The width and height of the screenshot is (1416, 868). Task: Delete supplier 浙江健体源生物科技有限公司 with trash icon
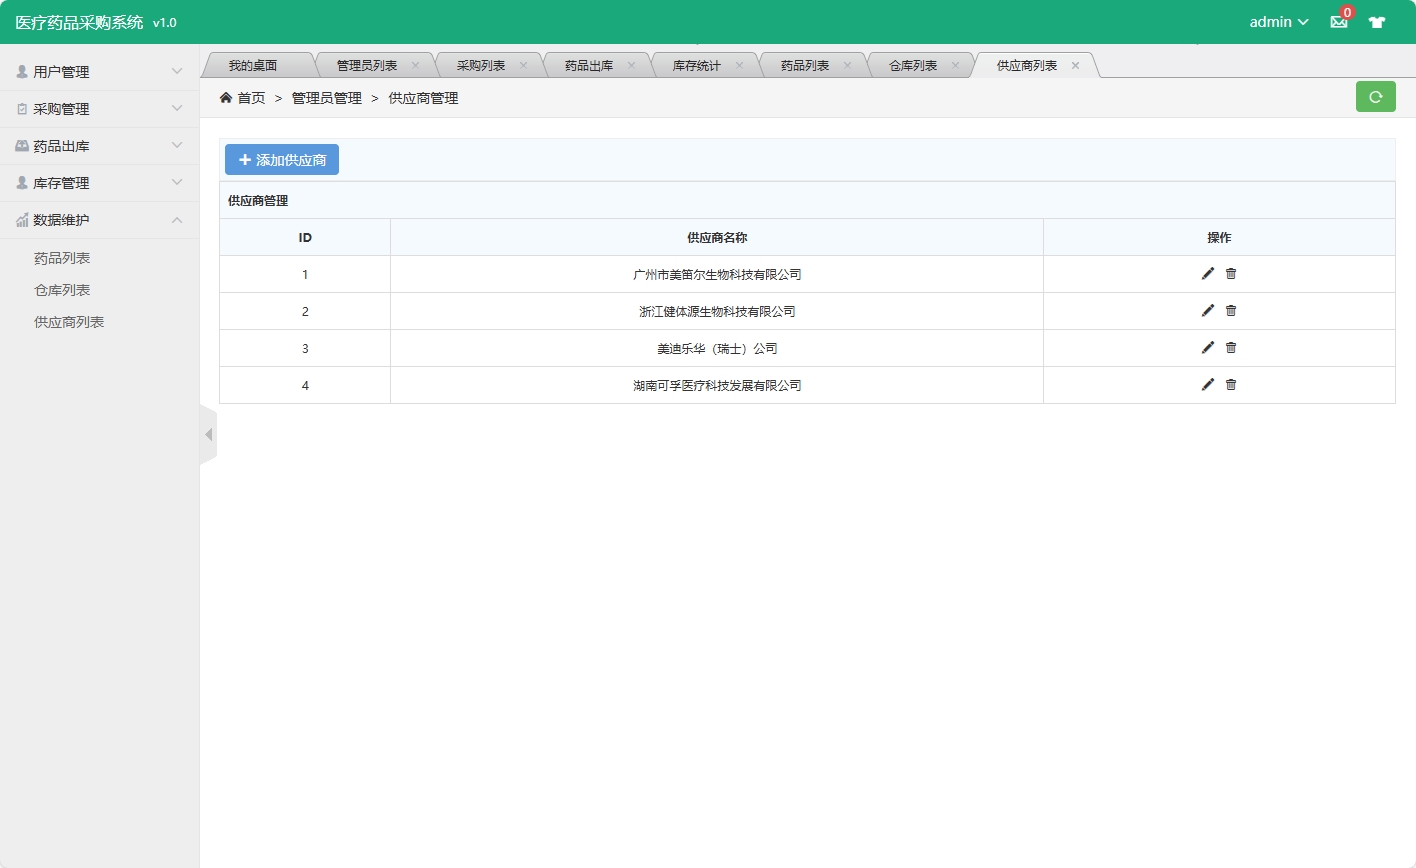coord(1231,310)
